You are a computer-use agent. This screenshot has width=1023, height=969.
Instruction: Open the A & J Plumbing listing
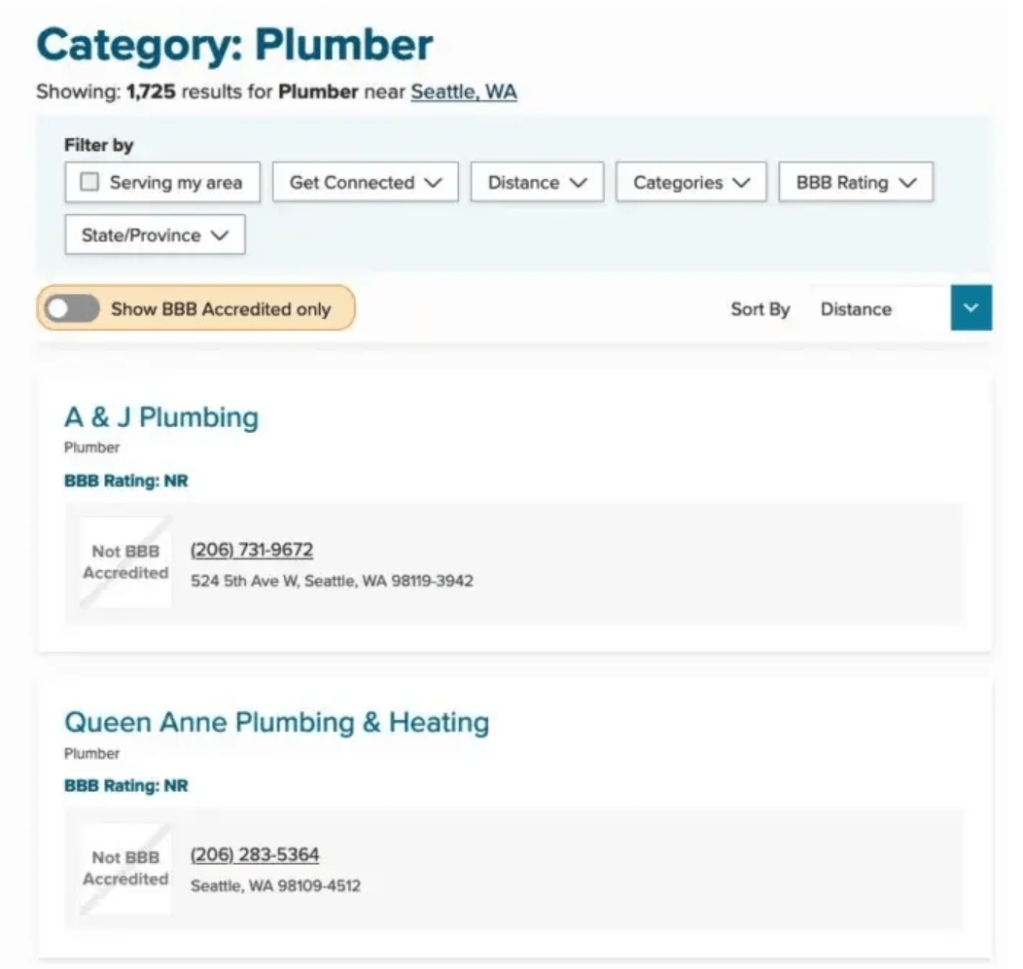(161, 417)
